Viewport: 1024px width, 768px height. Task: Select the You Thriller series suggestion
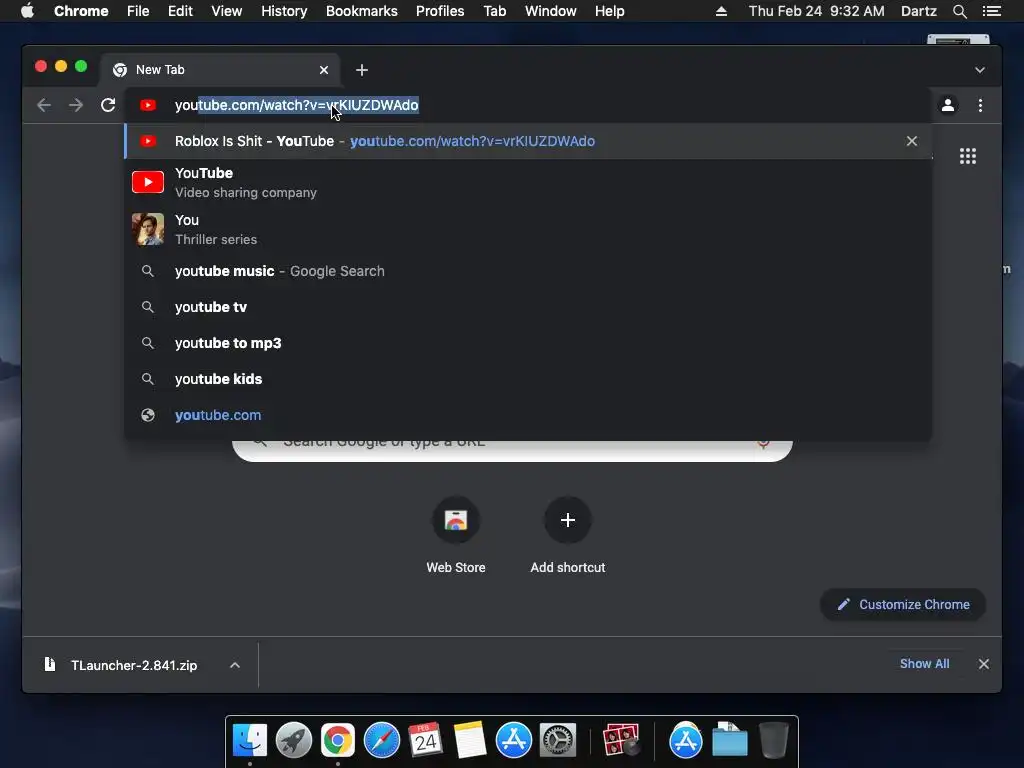point(528,229)
